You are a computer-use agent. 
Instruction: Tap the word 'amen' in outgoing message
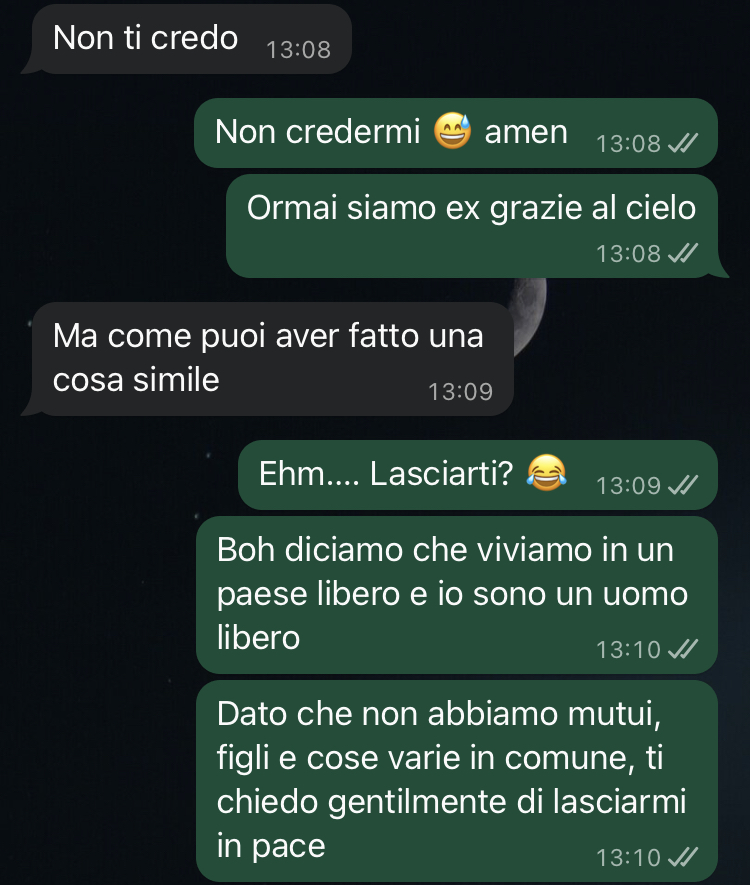(526, 132)
